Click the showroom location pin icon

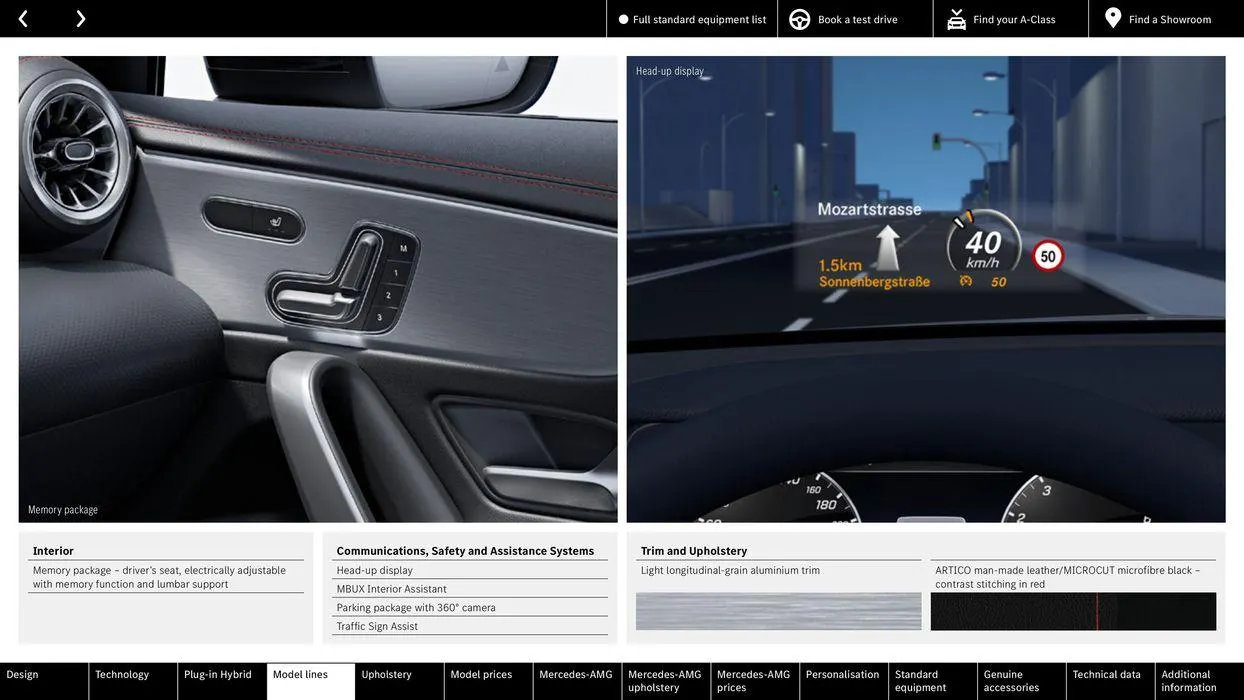point(1113,18)
